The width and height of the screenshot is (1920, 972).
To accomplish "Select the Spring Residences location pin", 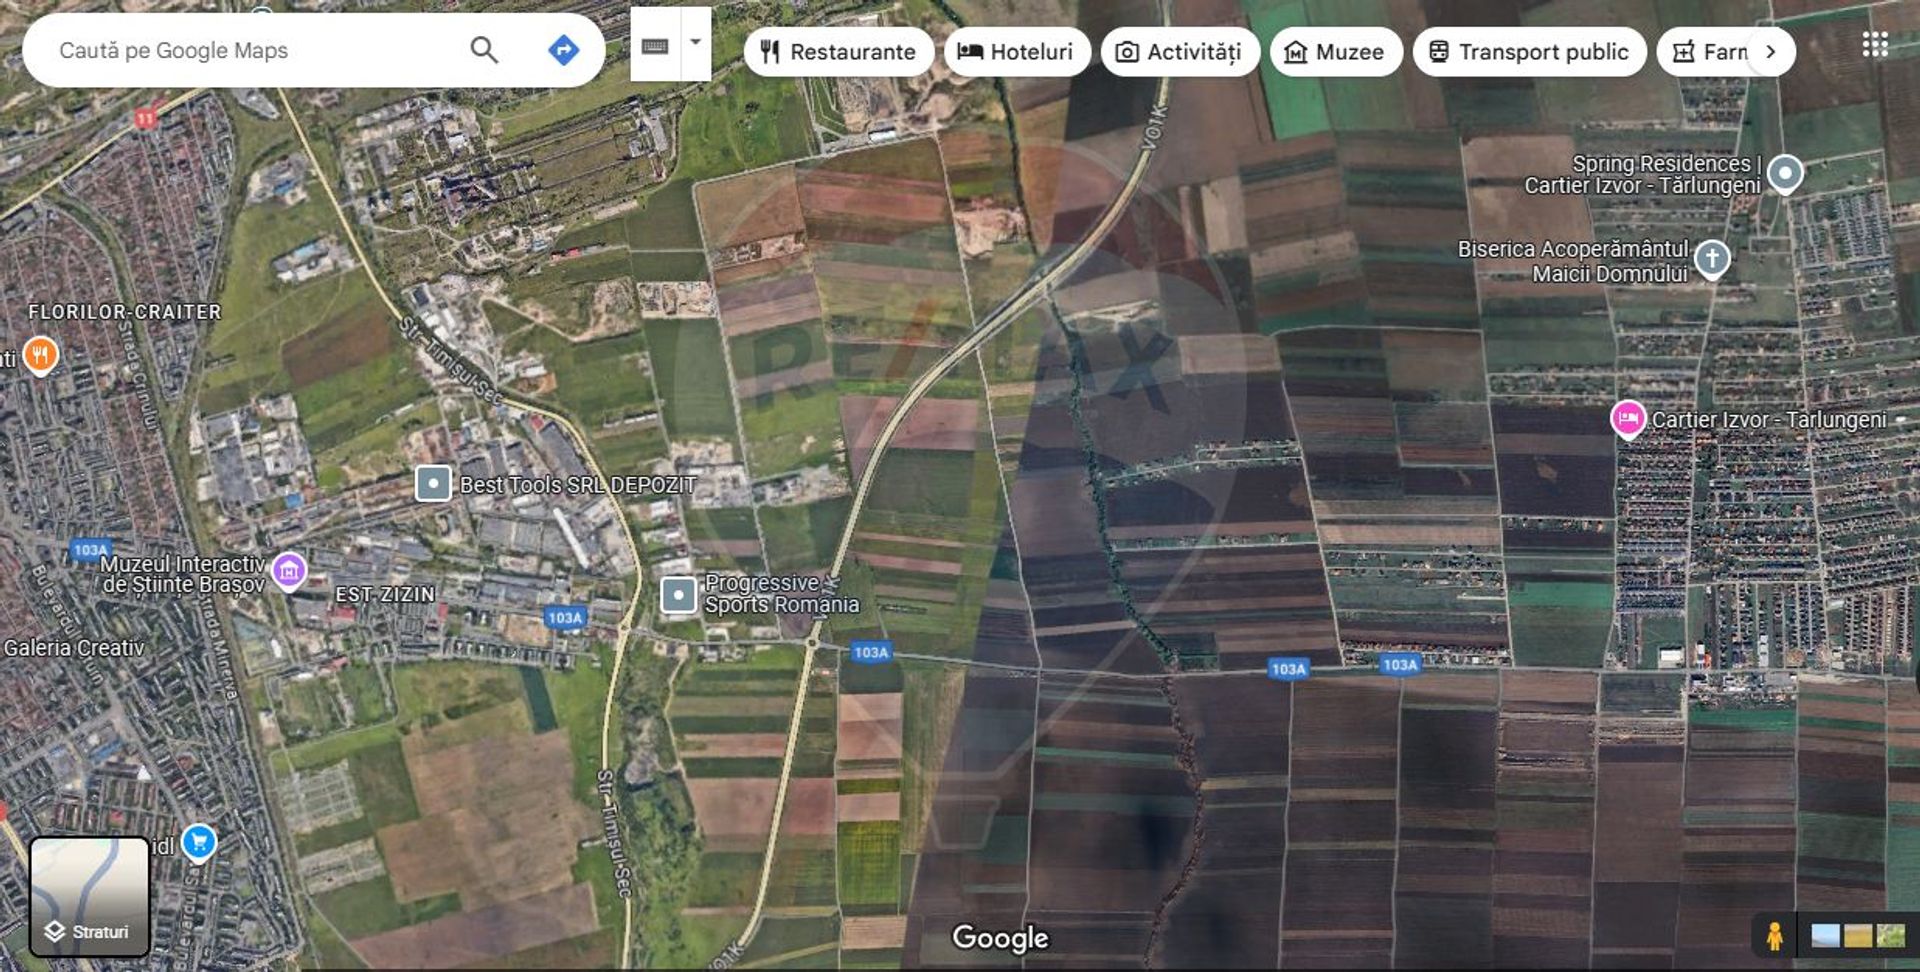I will click(1785, 173).
